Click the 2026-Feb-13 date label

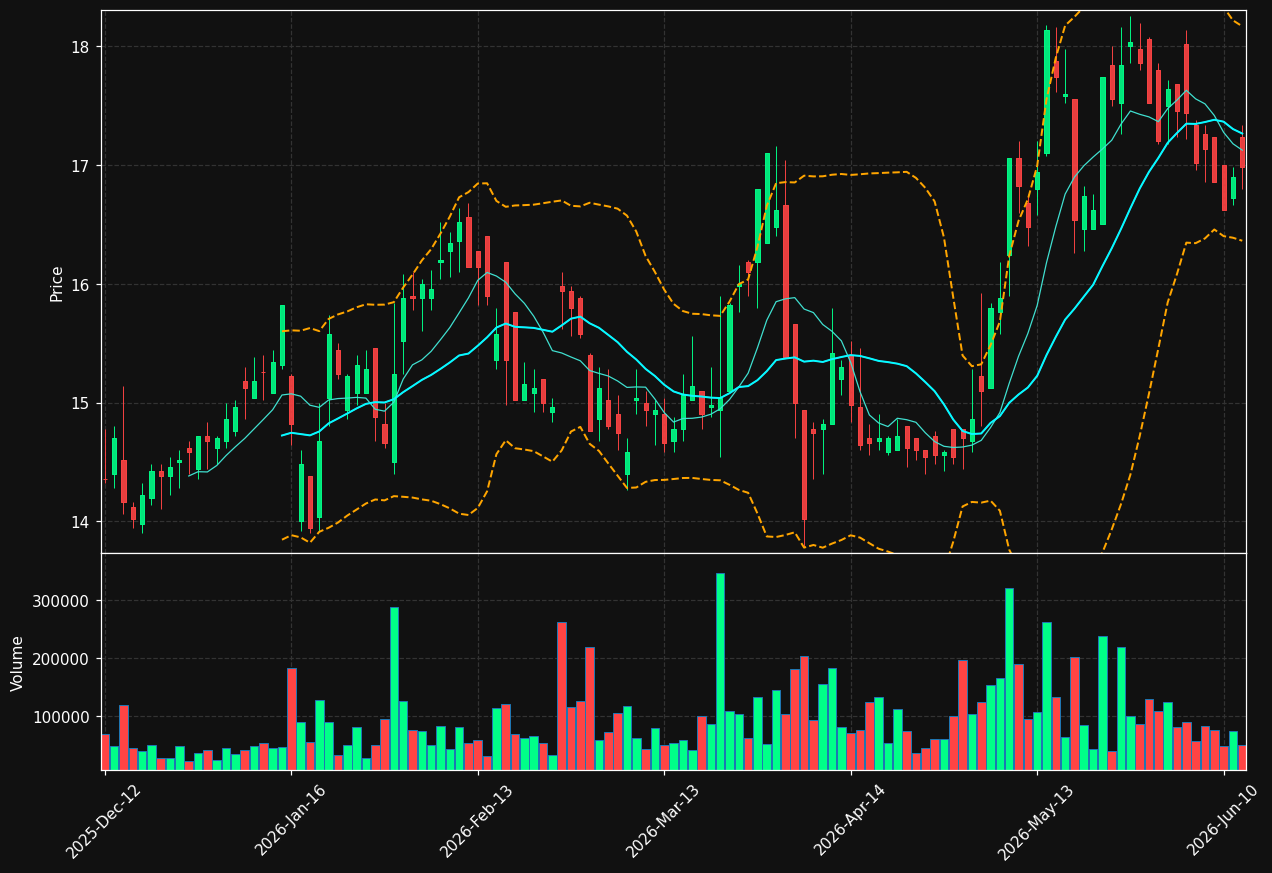click(x=476, y=821)
